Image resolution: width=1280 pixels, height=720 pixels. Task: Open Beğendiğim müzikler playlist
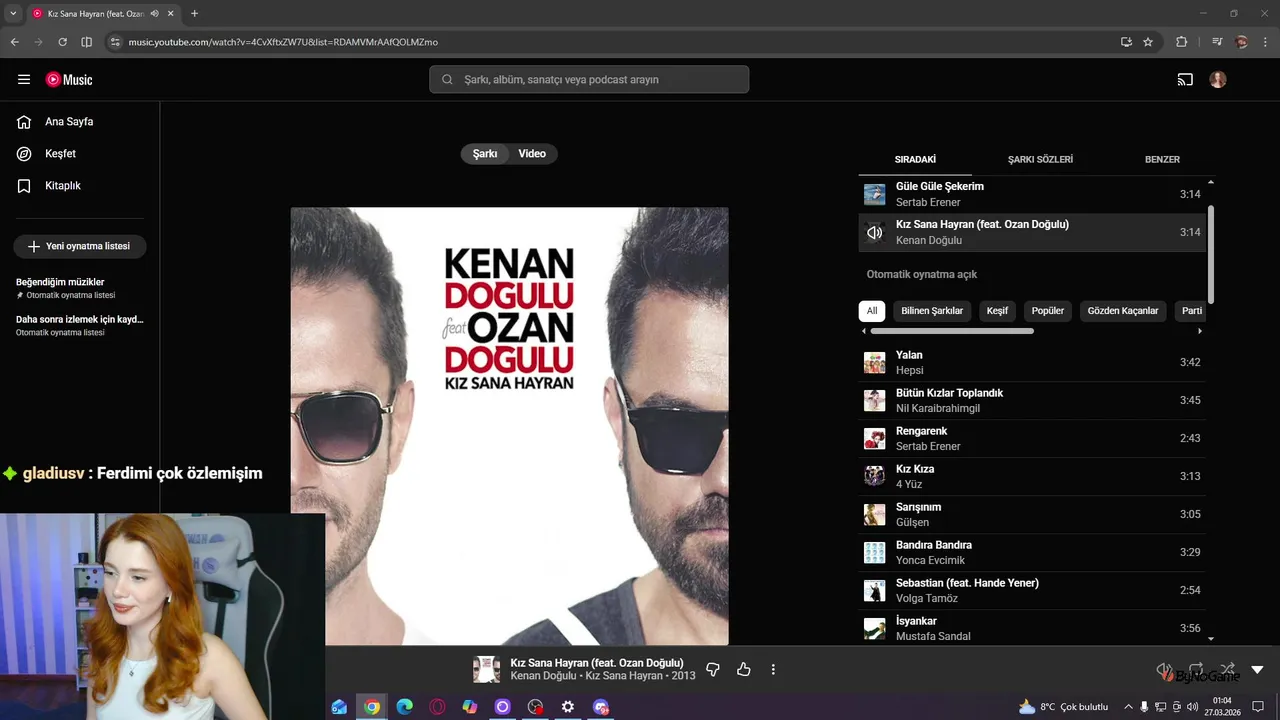(80, 288)
